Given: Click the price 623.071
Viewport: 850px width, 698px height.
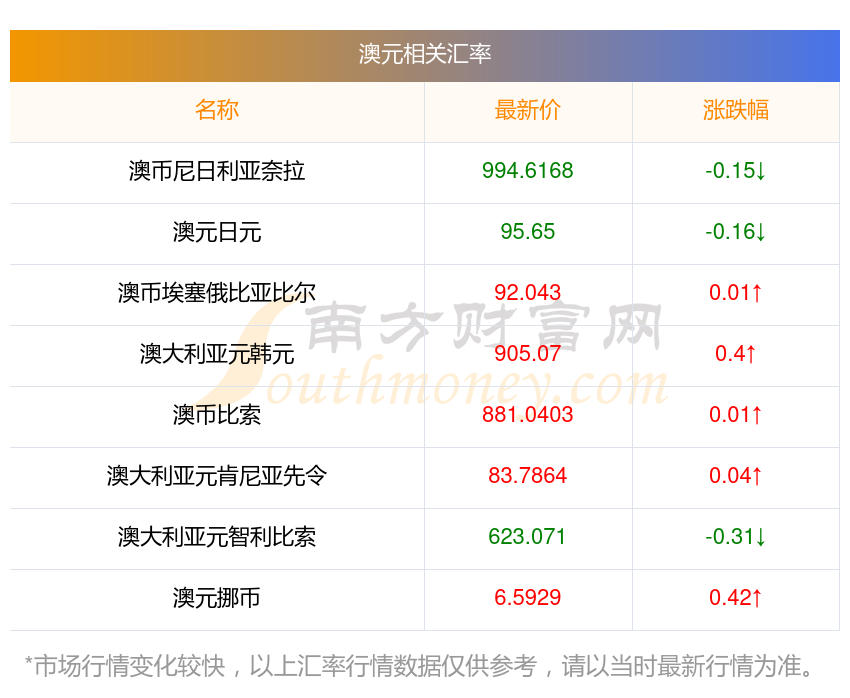Looking at the screenshot, I should click(527, 537).
